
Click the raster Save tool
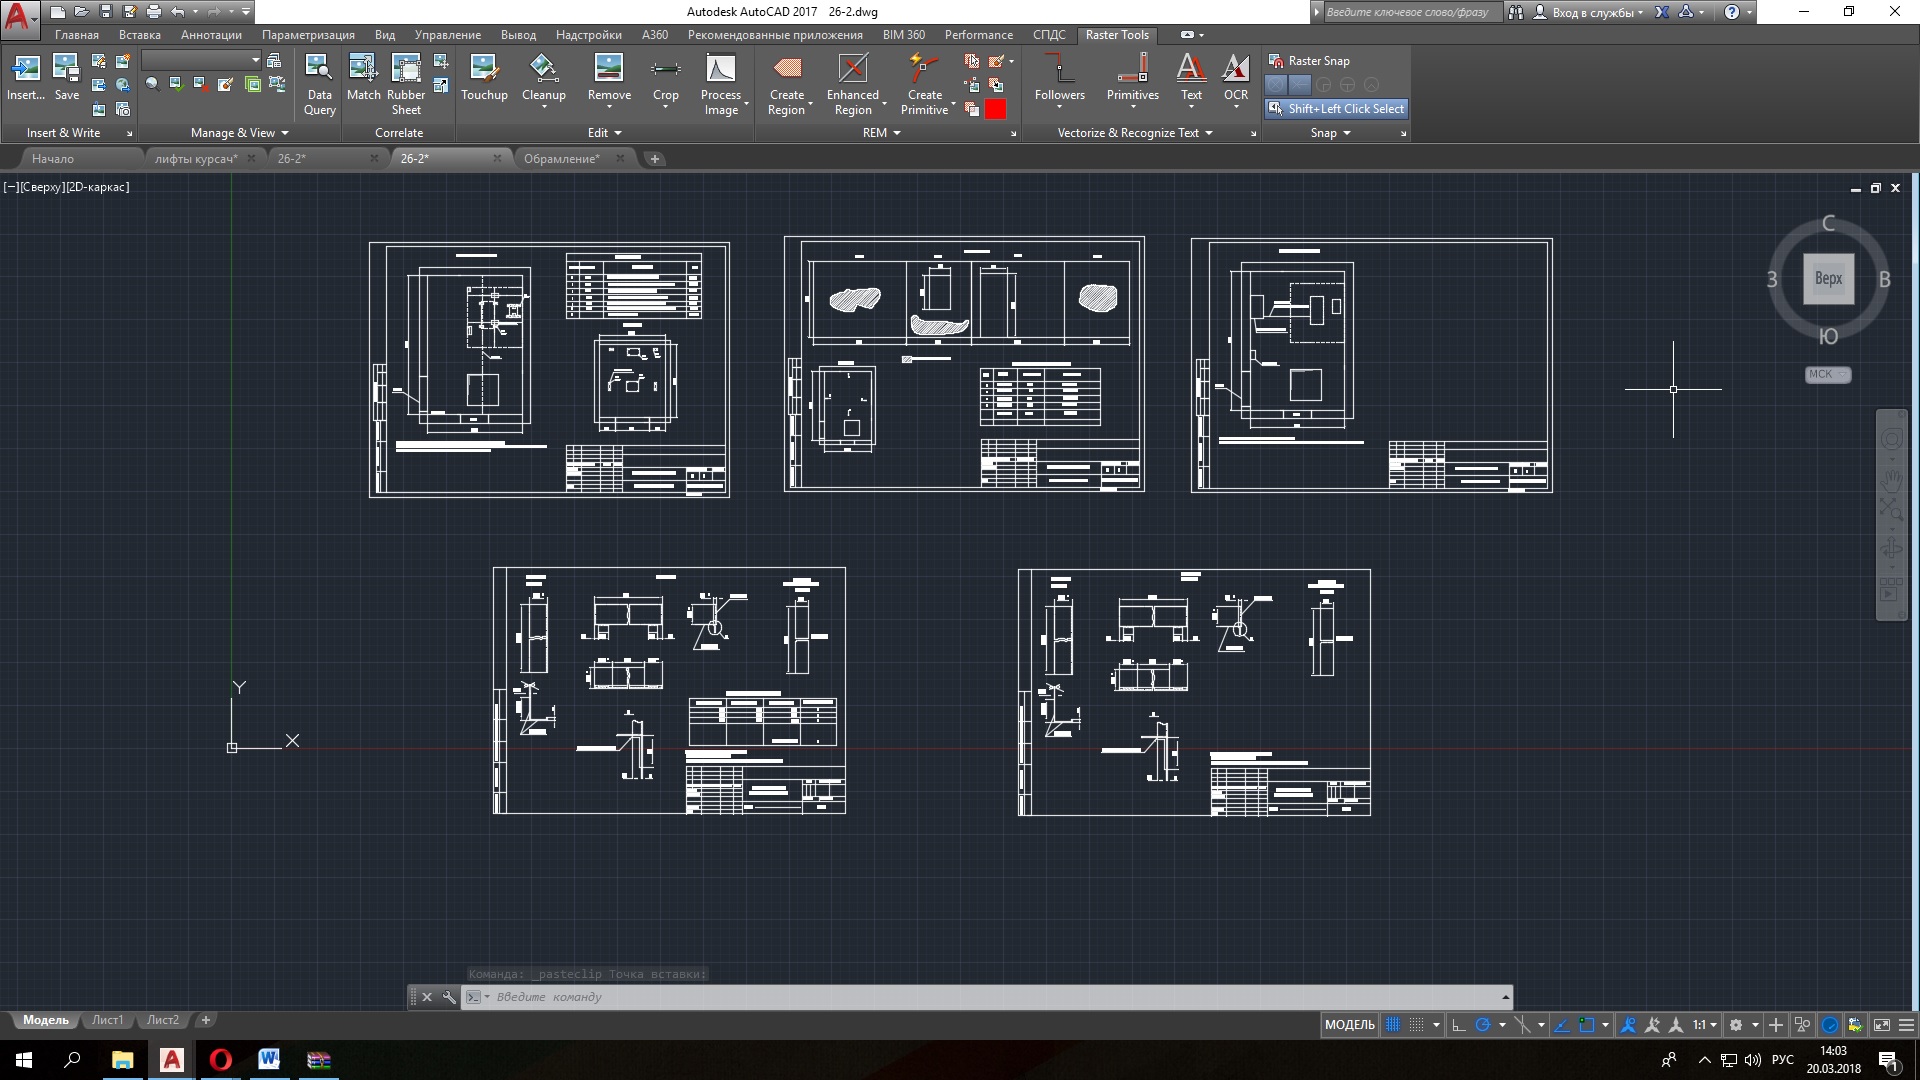pyautogui.click(x=66, y=77)
